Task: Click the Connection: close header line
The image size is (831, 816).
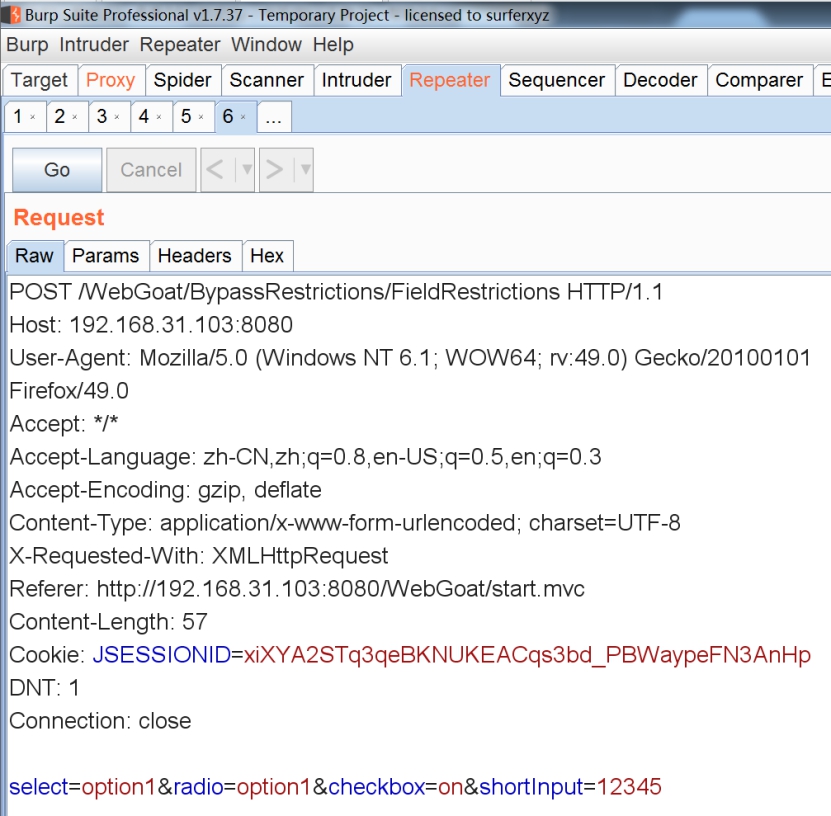Action: [x=100, y=721]
